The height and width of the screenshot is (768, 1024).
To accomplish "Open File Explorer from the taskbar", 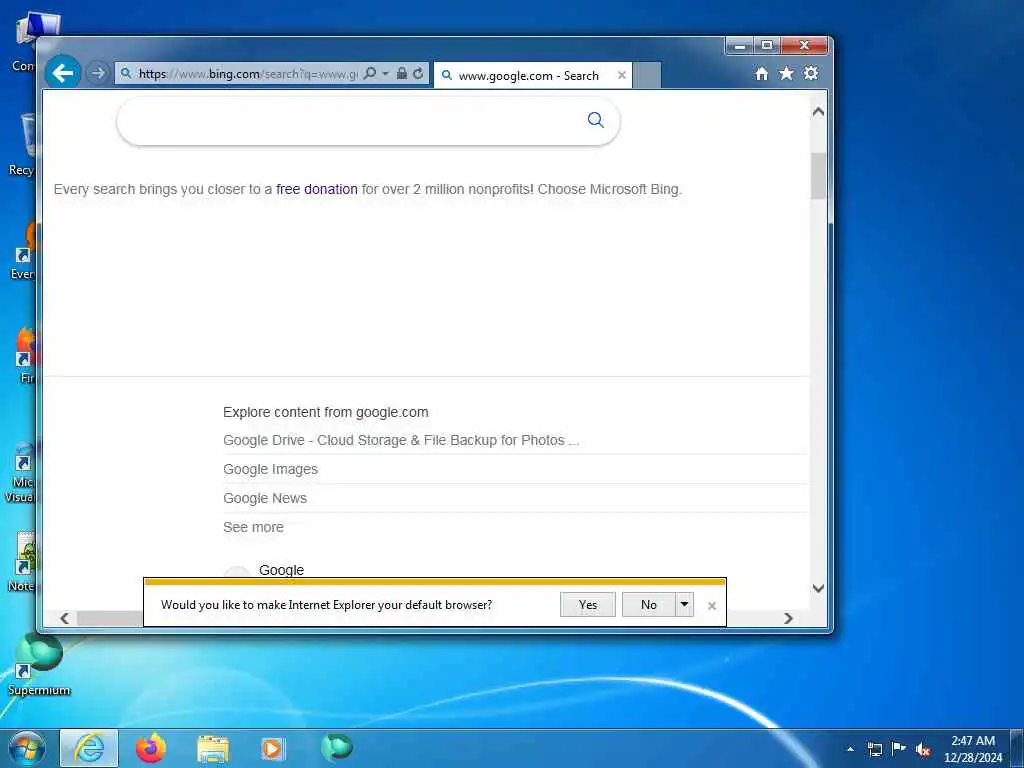I will coord(212,748).
